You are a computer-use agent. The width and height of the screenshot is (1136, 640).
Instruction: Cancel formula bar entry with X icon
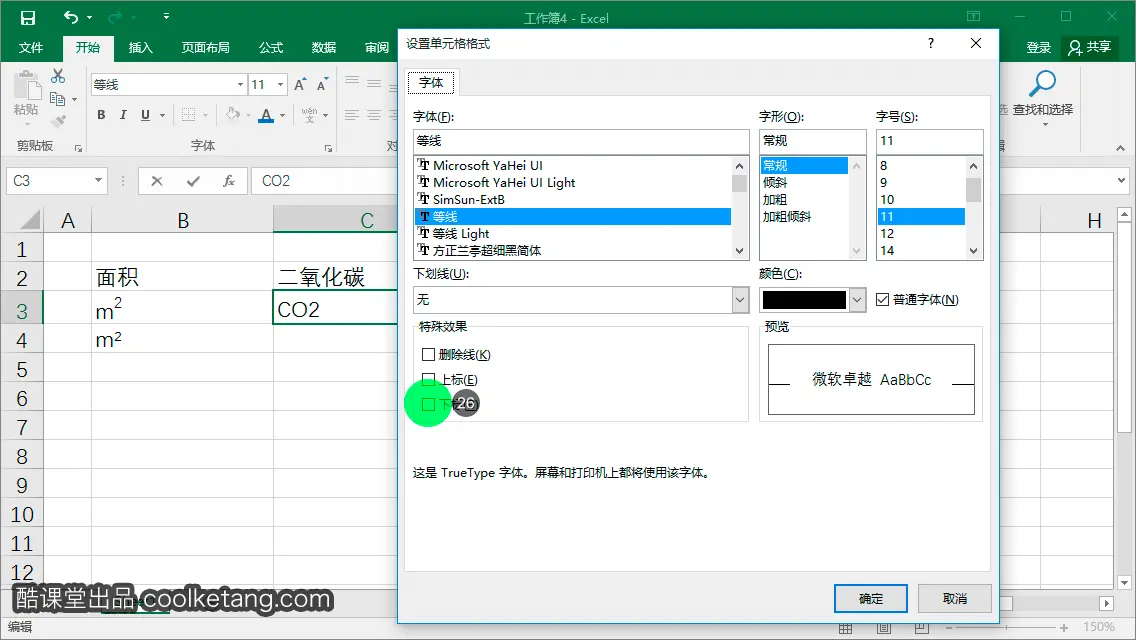point(156,181)
